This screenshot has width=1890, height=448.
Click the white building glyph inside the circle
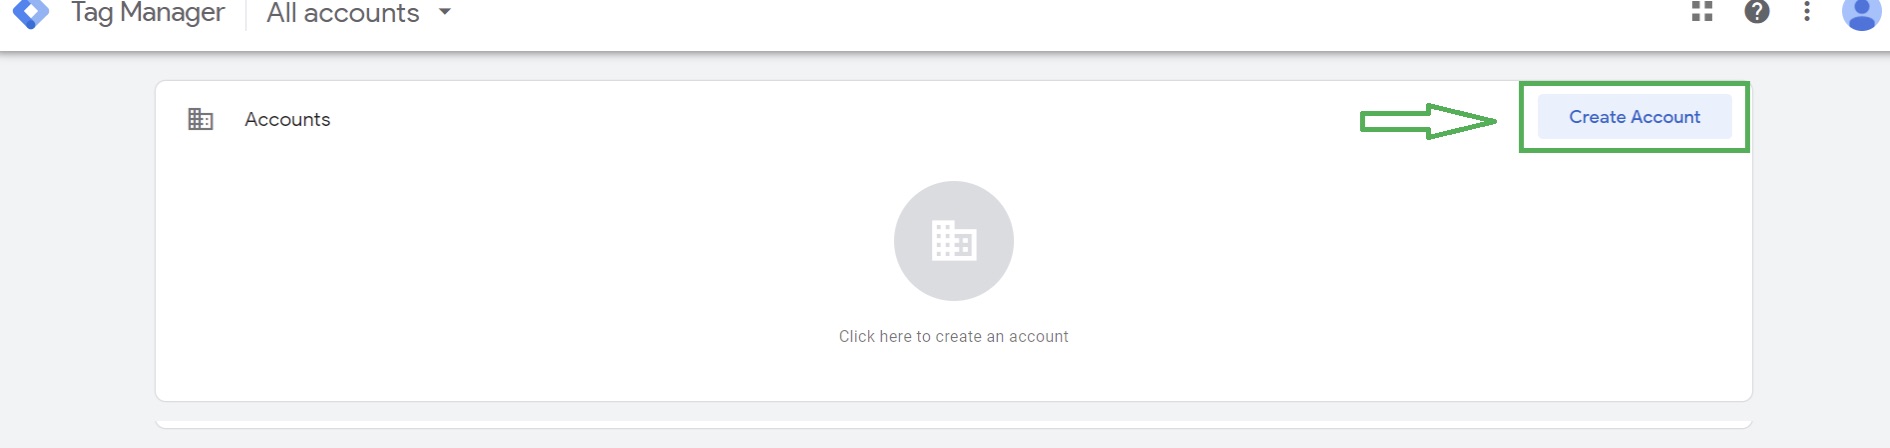click(x=954, y=241)
